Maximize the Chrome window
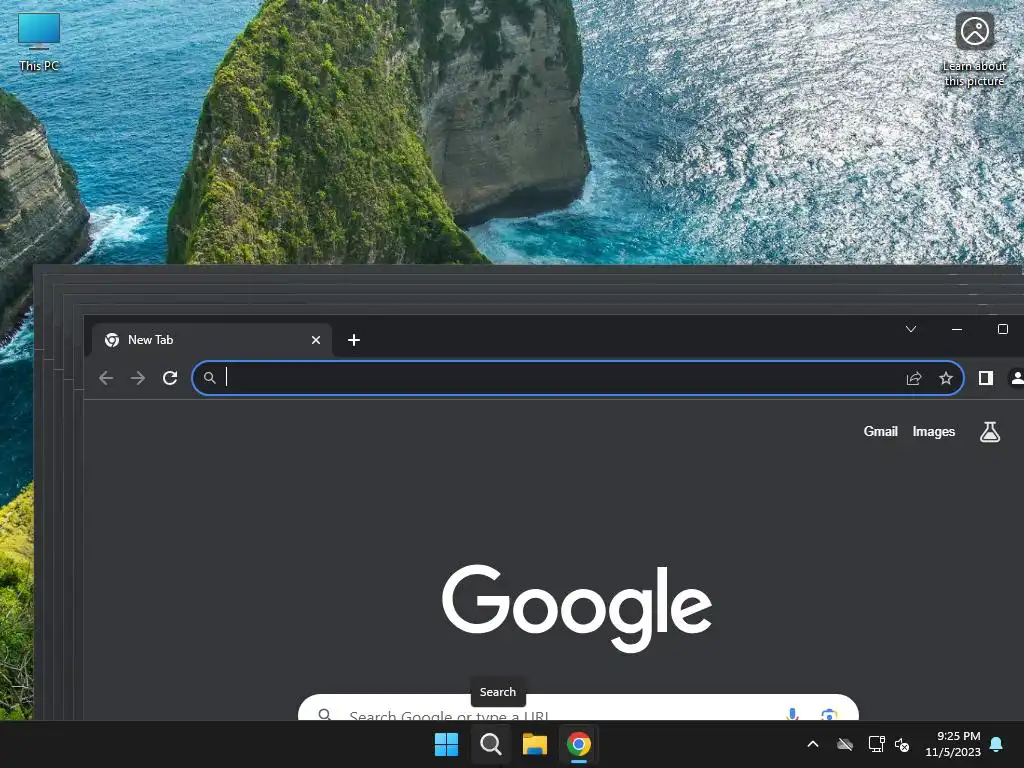 [x=1003, y=329]
